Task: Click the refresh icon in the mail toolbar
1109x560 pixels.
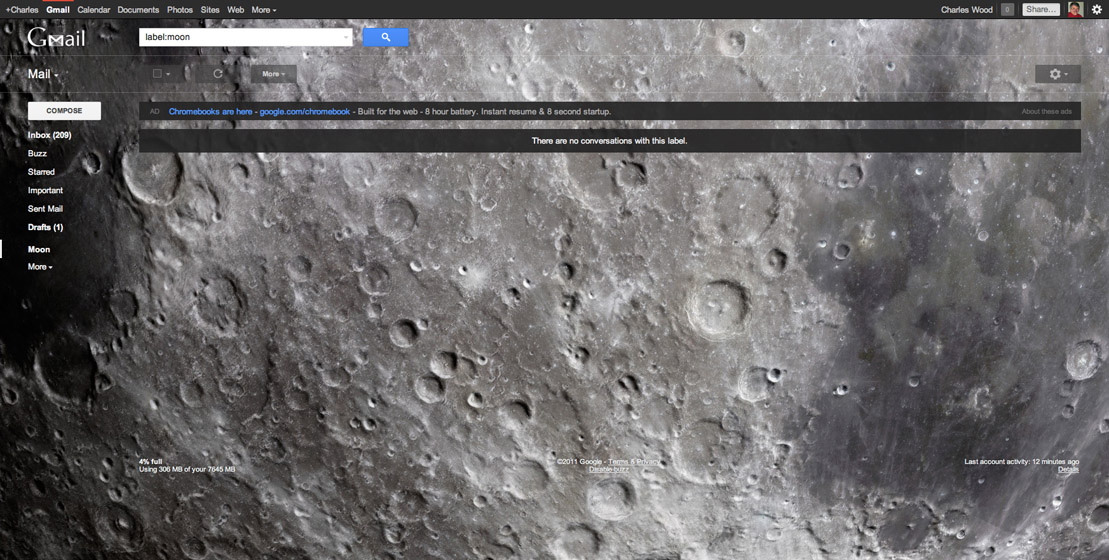Action: tap(218, 74)
